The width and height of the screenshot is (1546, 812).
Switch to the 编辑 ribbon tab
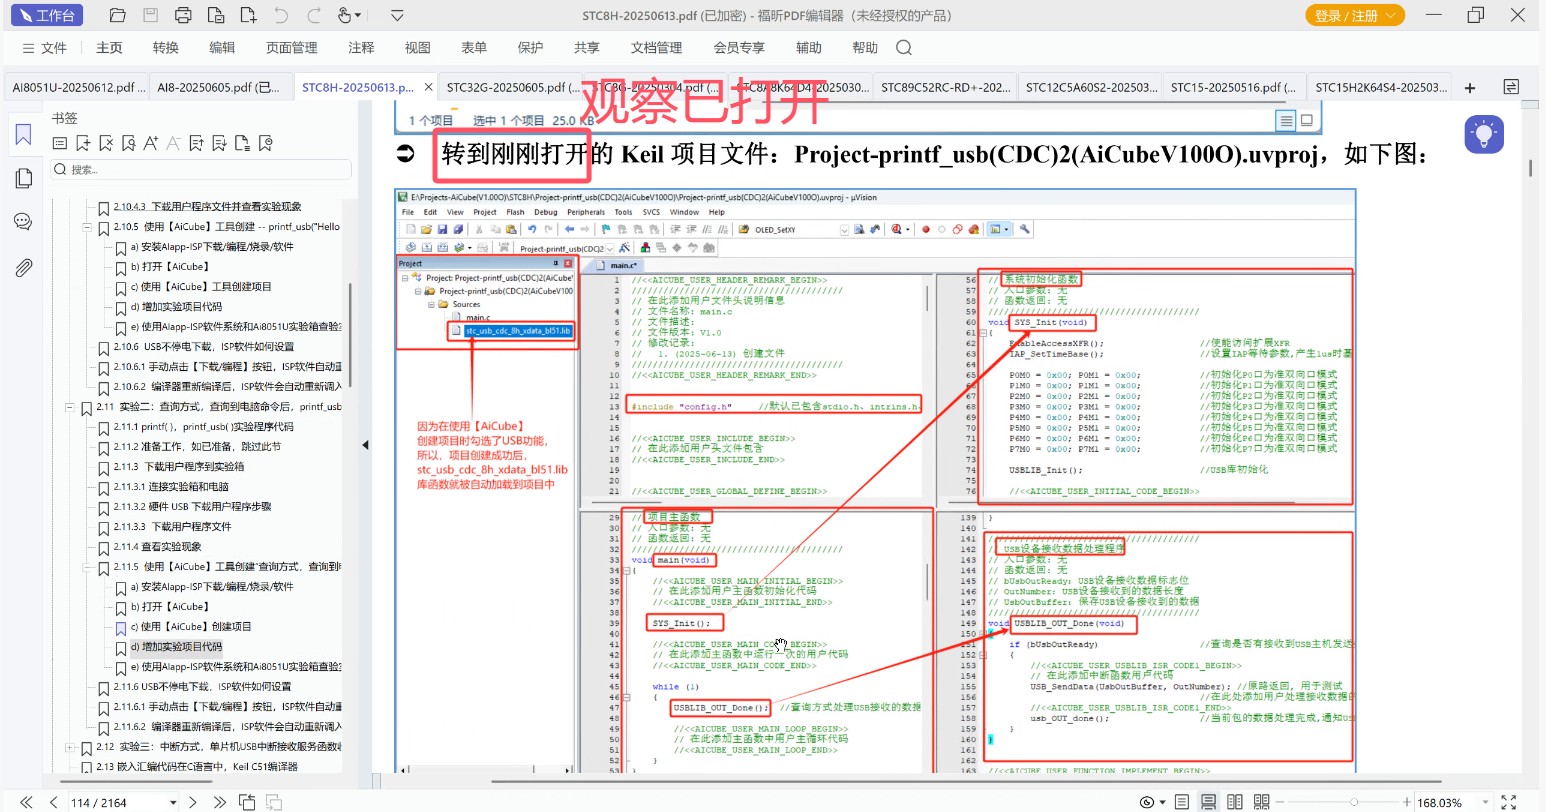(x=222, y=47)
